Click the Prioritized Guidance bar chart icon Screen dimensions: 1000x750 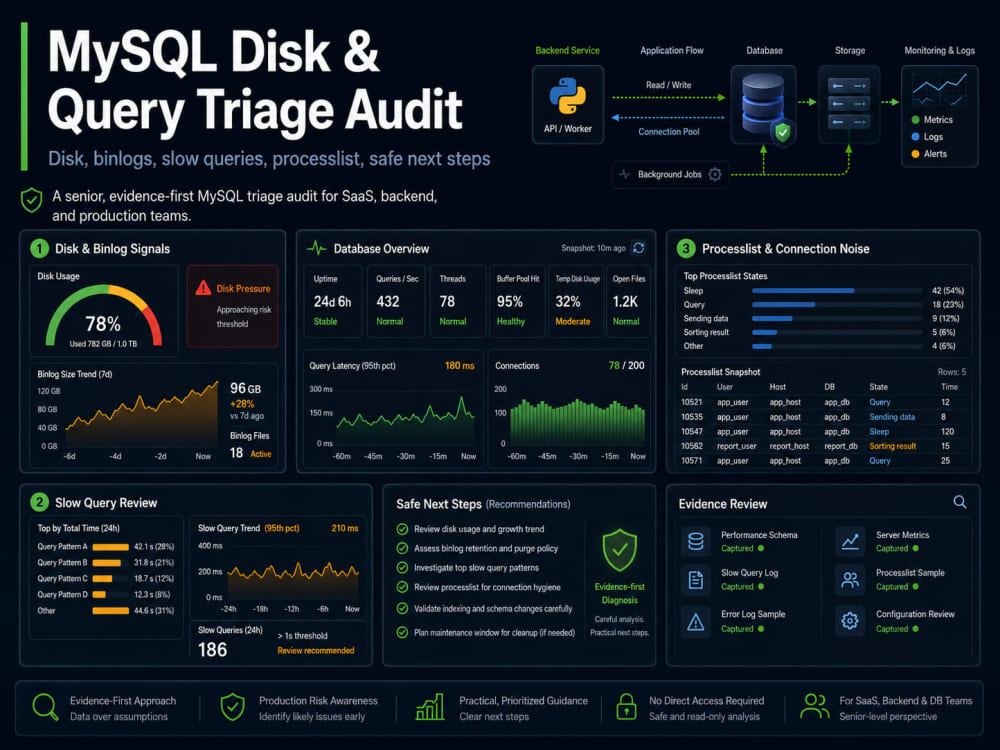pyautogui.click(x=430, y=707)
